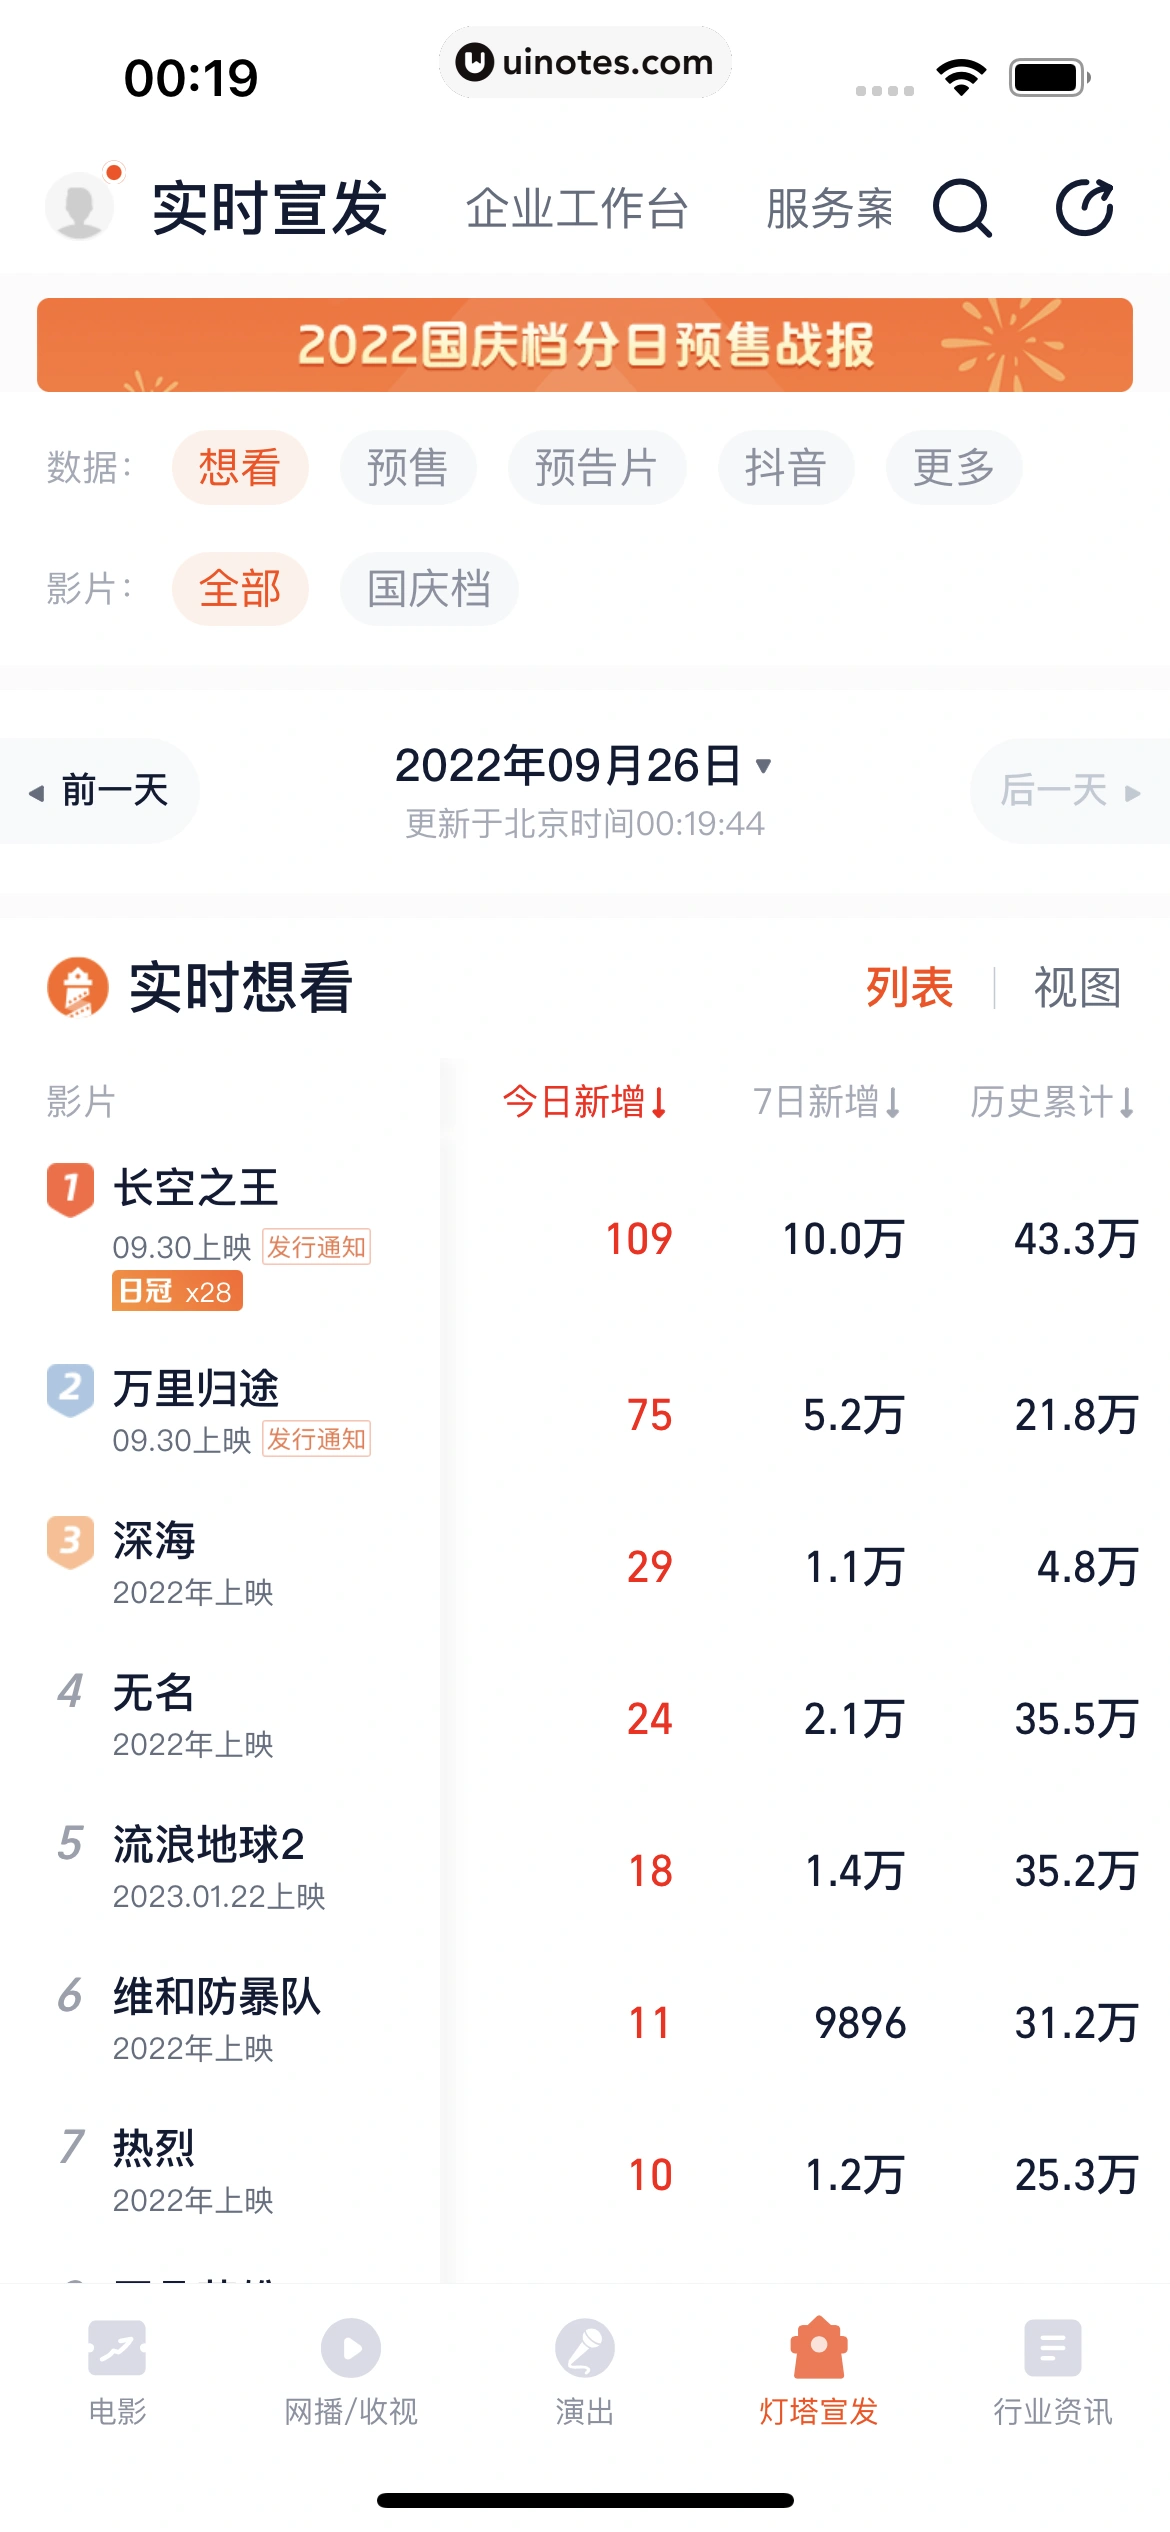
Task: Open the date picker for 2022年09月26日
Action: [583, 766]
